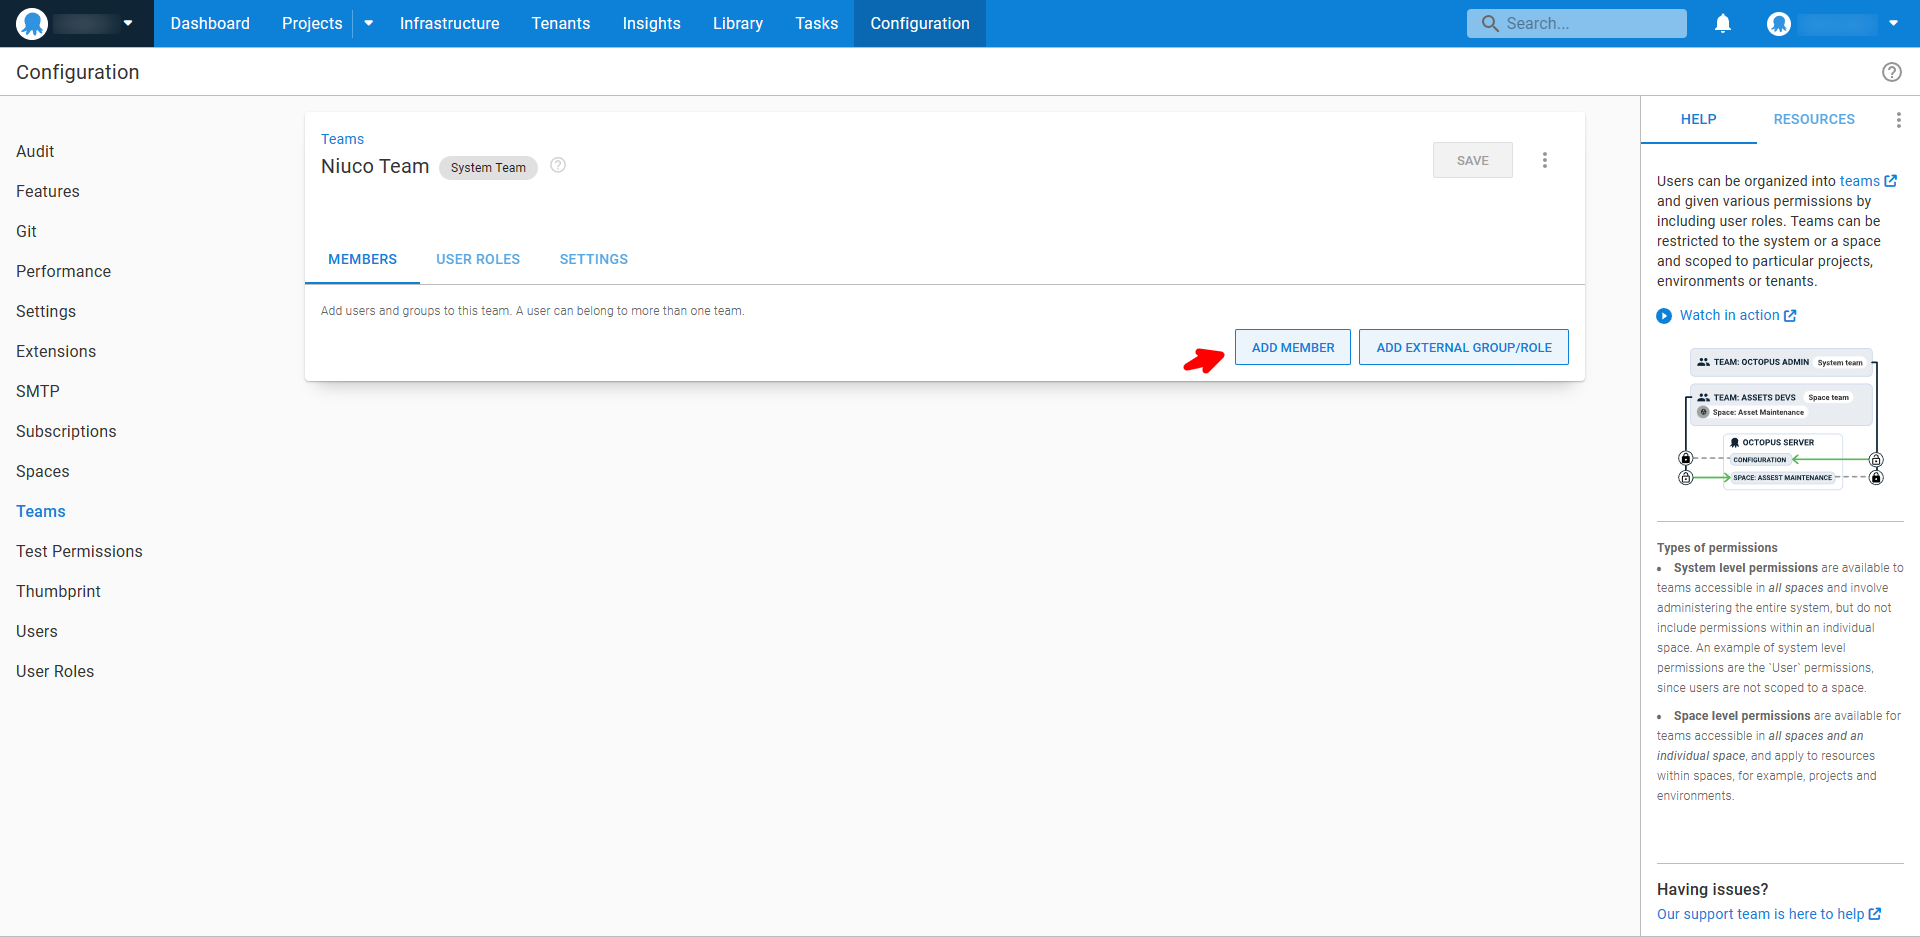This screenshot has height=937, width=1920.
Task: Open Users in the sidebar
Action: pos(37,631)
